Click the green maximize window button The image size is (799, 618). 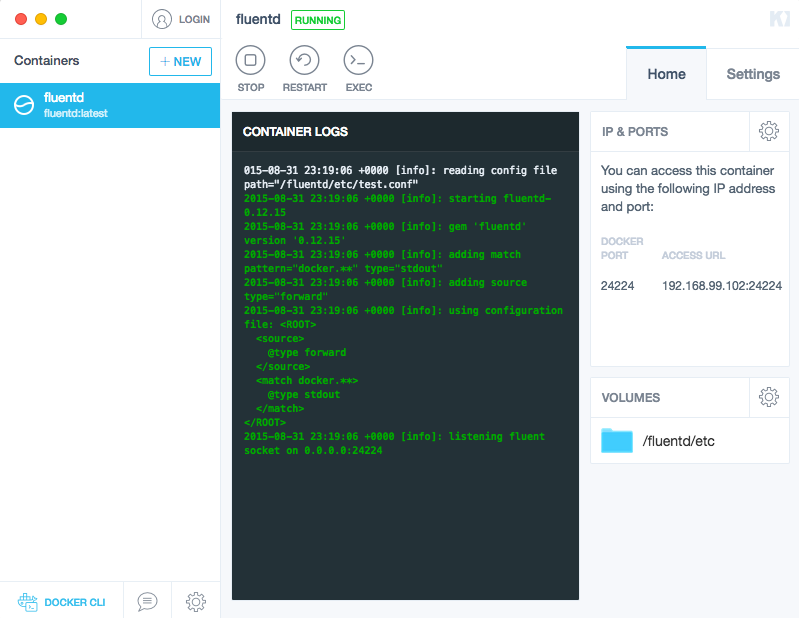click(61, 19)
